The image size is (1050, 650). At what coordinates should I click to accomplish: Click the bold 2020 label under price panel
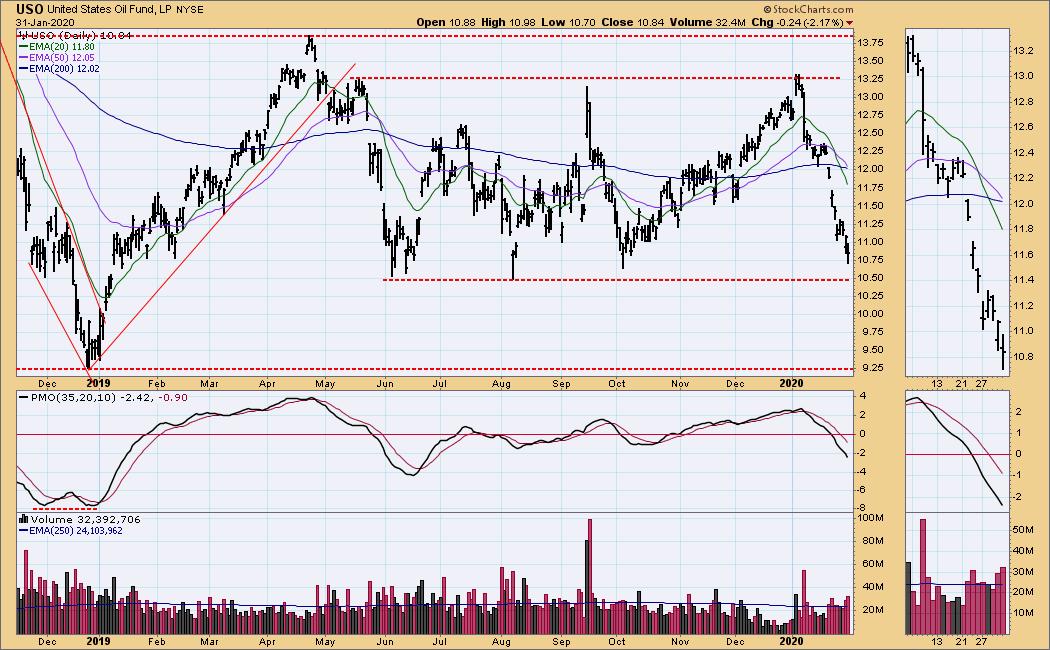pyautogui.click(x=792, y=384)
